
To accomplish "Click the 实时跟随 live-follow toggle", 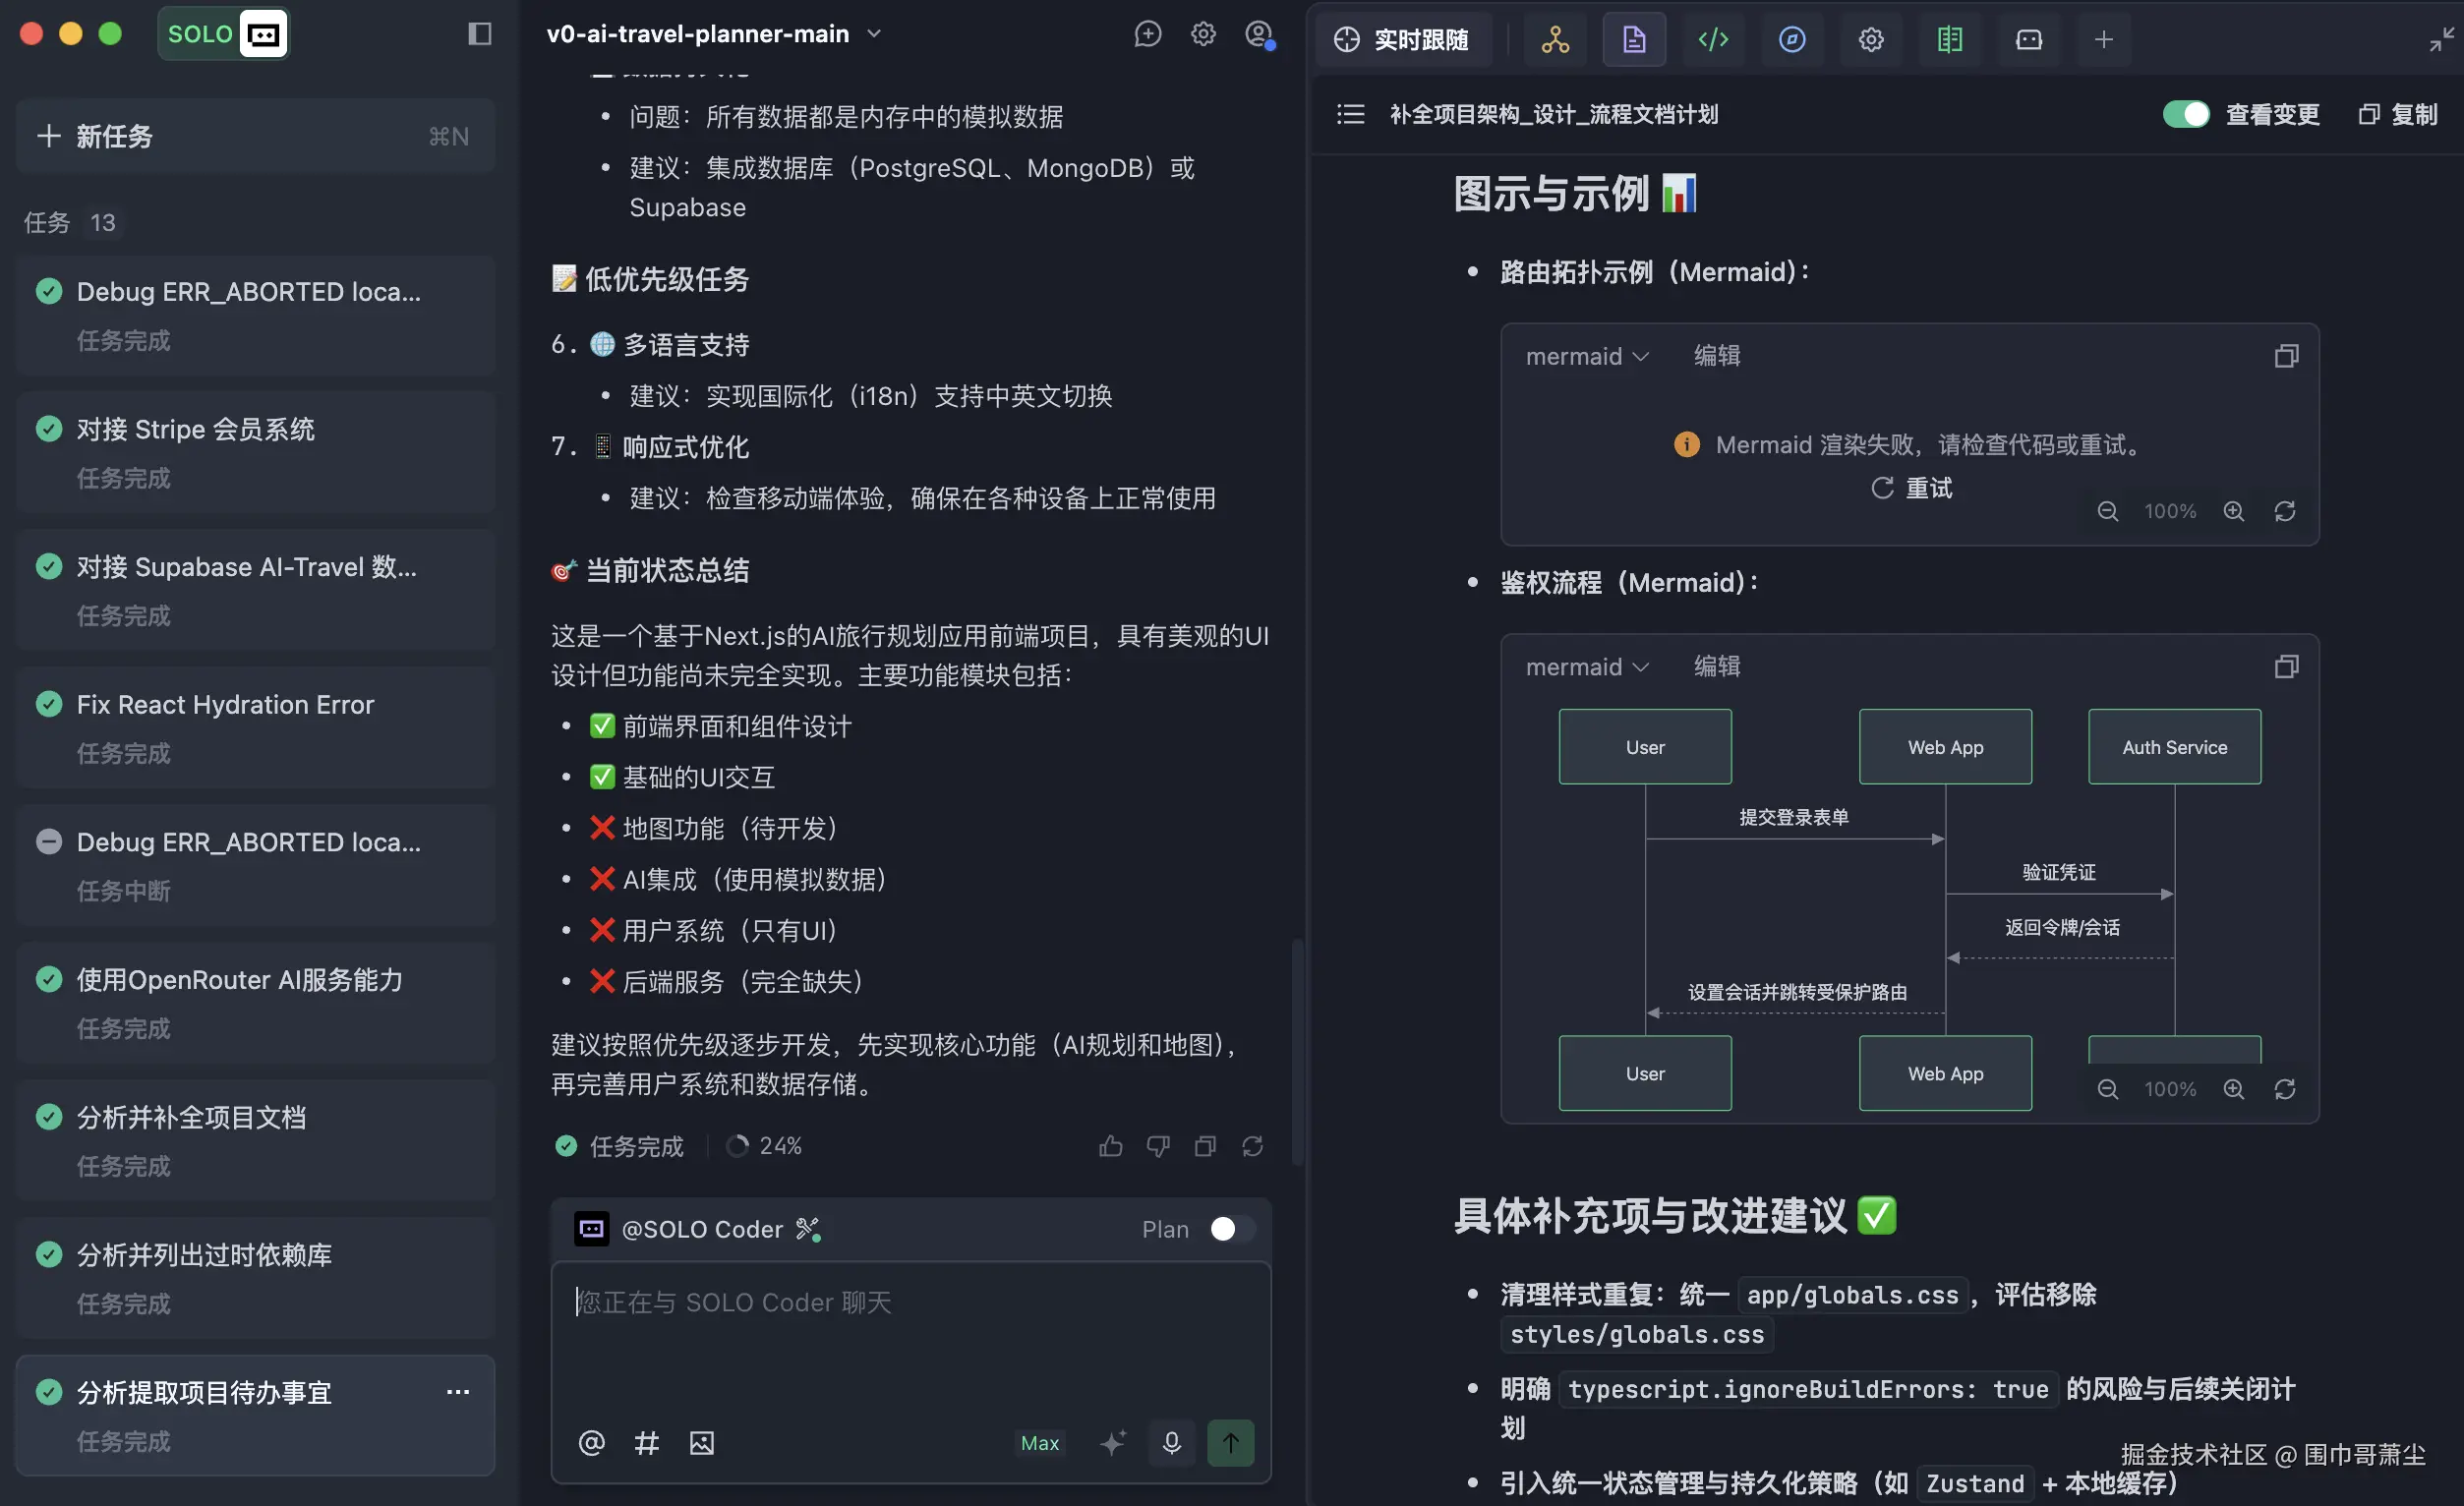I will (x=1403, y=40).
